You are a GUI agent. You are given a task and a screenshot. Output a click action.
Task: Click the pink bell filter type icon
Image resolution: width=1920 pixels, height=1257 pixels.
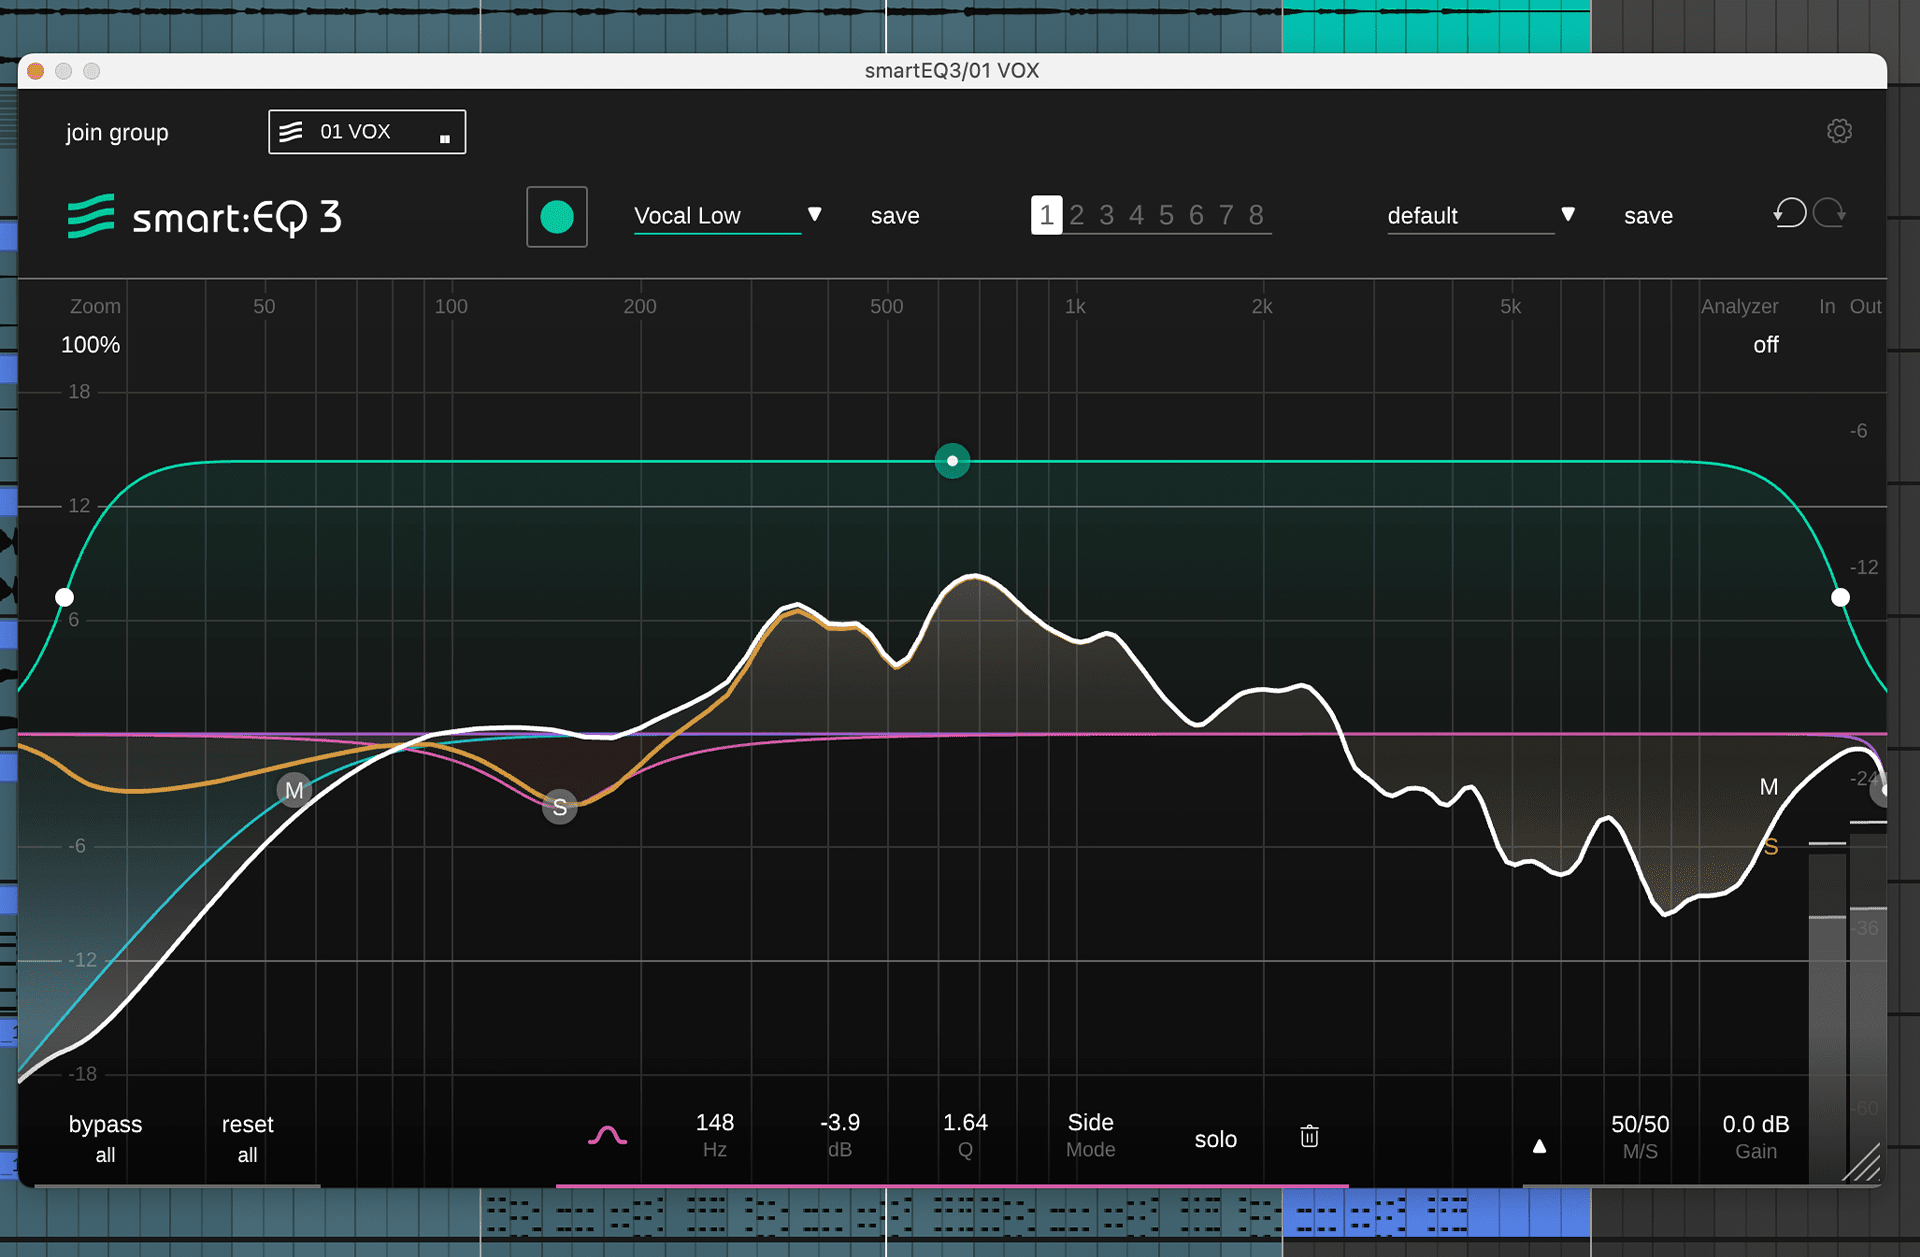[607, 1135]
